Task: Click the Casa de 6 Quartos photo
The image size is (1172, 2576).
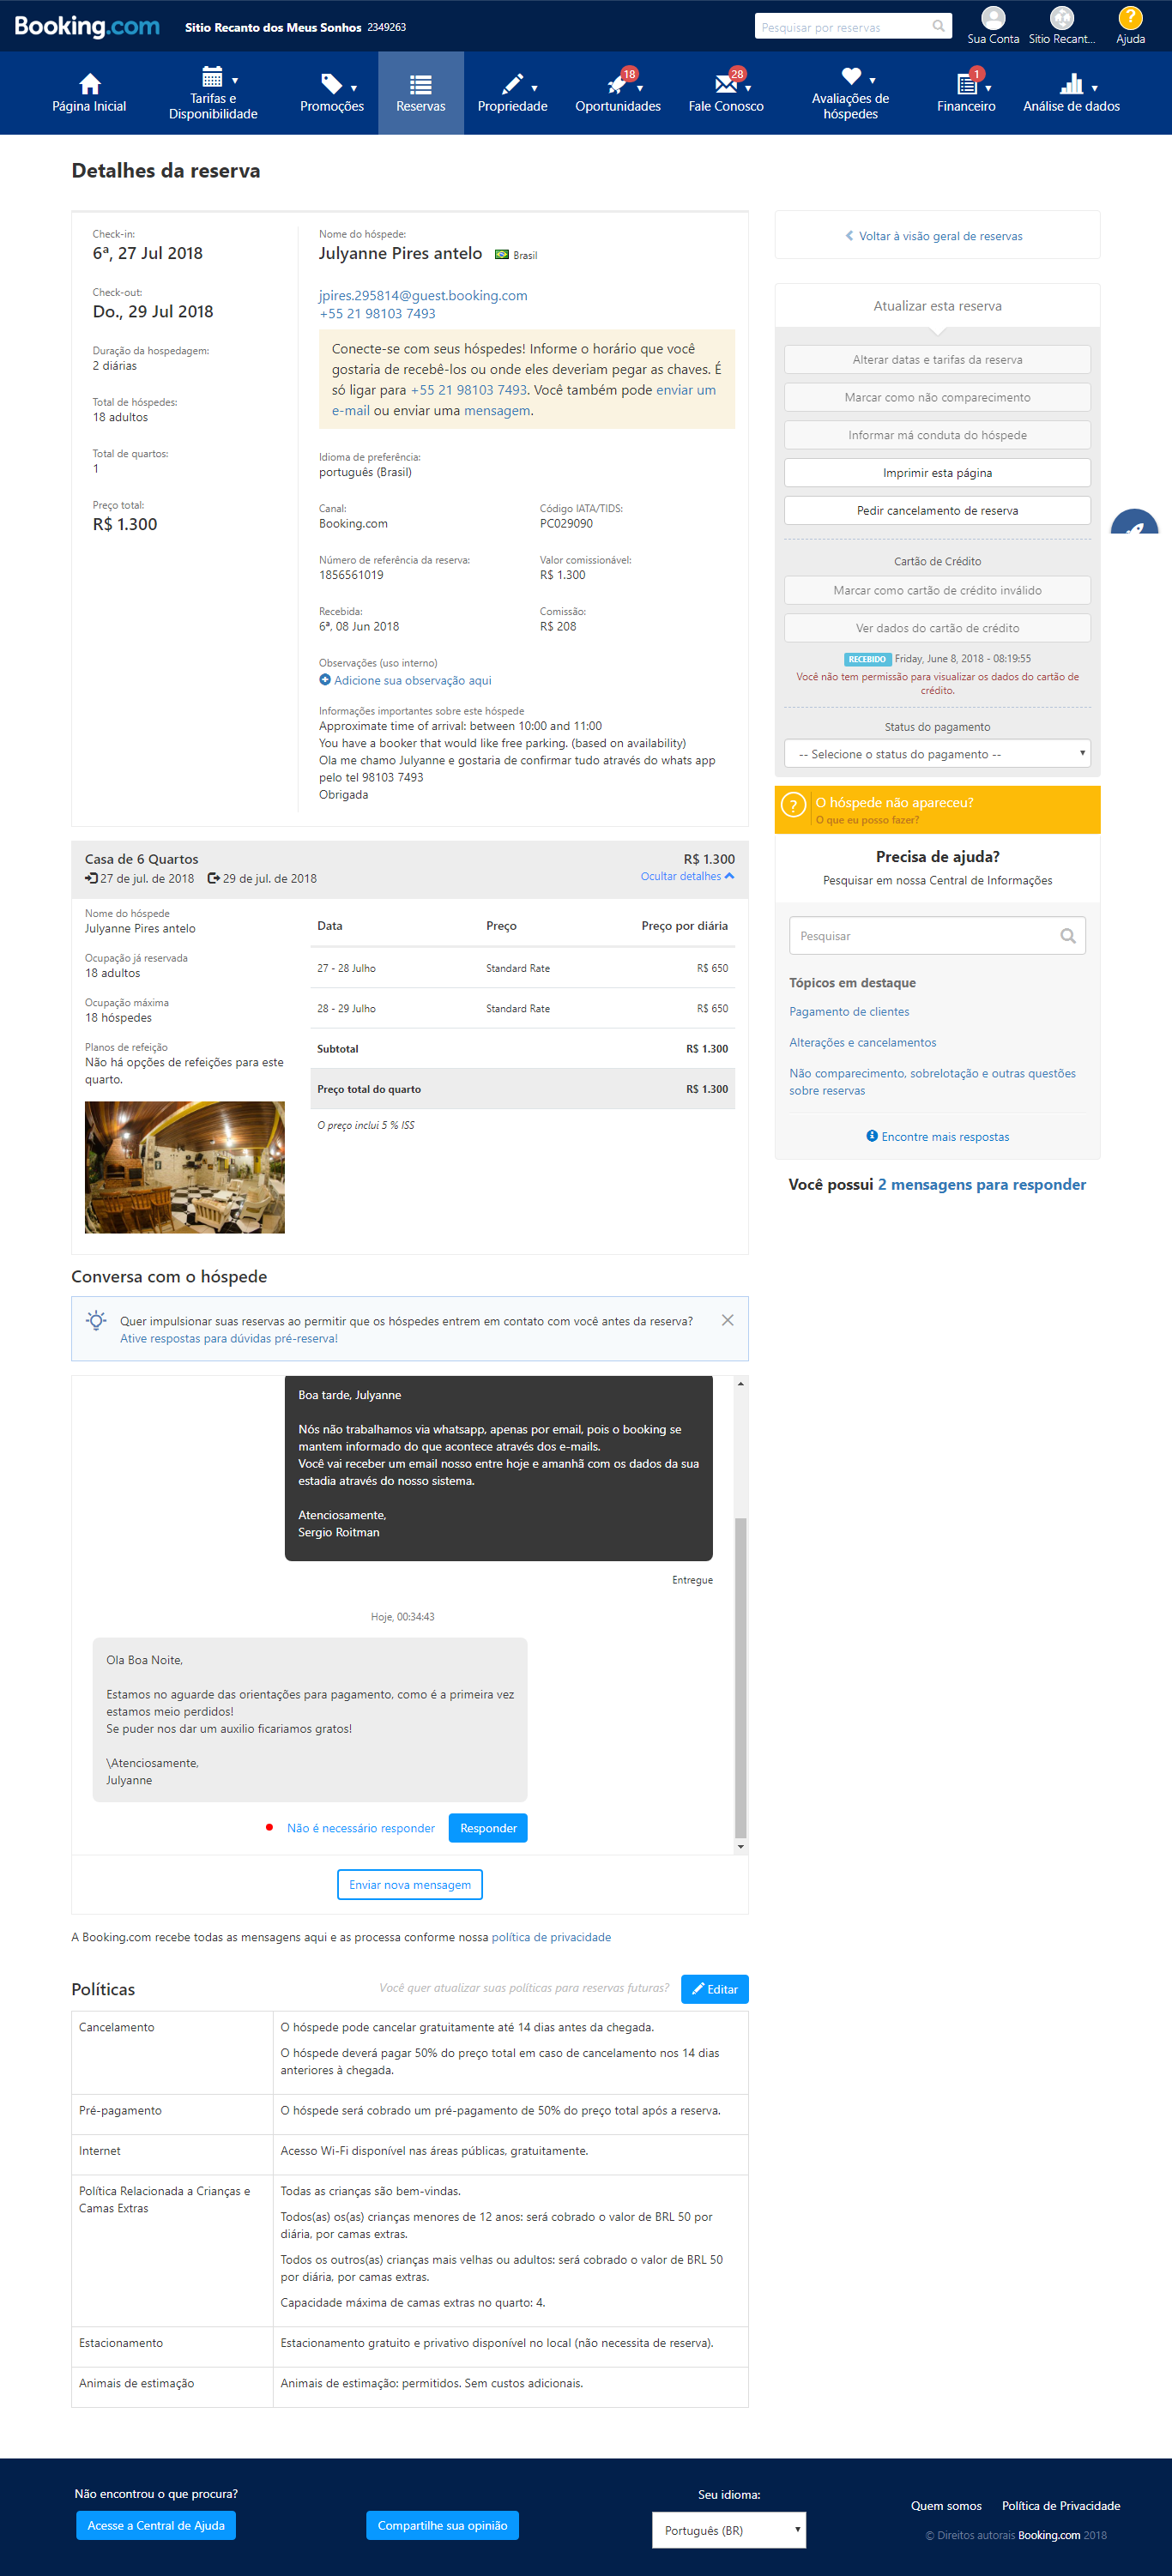Action: click(x=185, y=1167)
